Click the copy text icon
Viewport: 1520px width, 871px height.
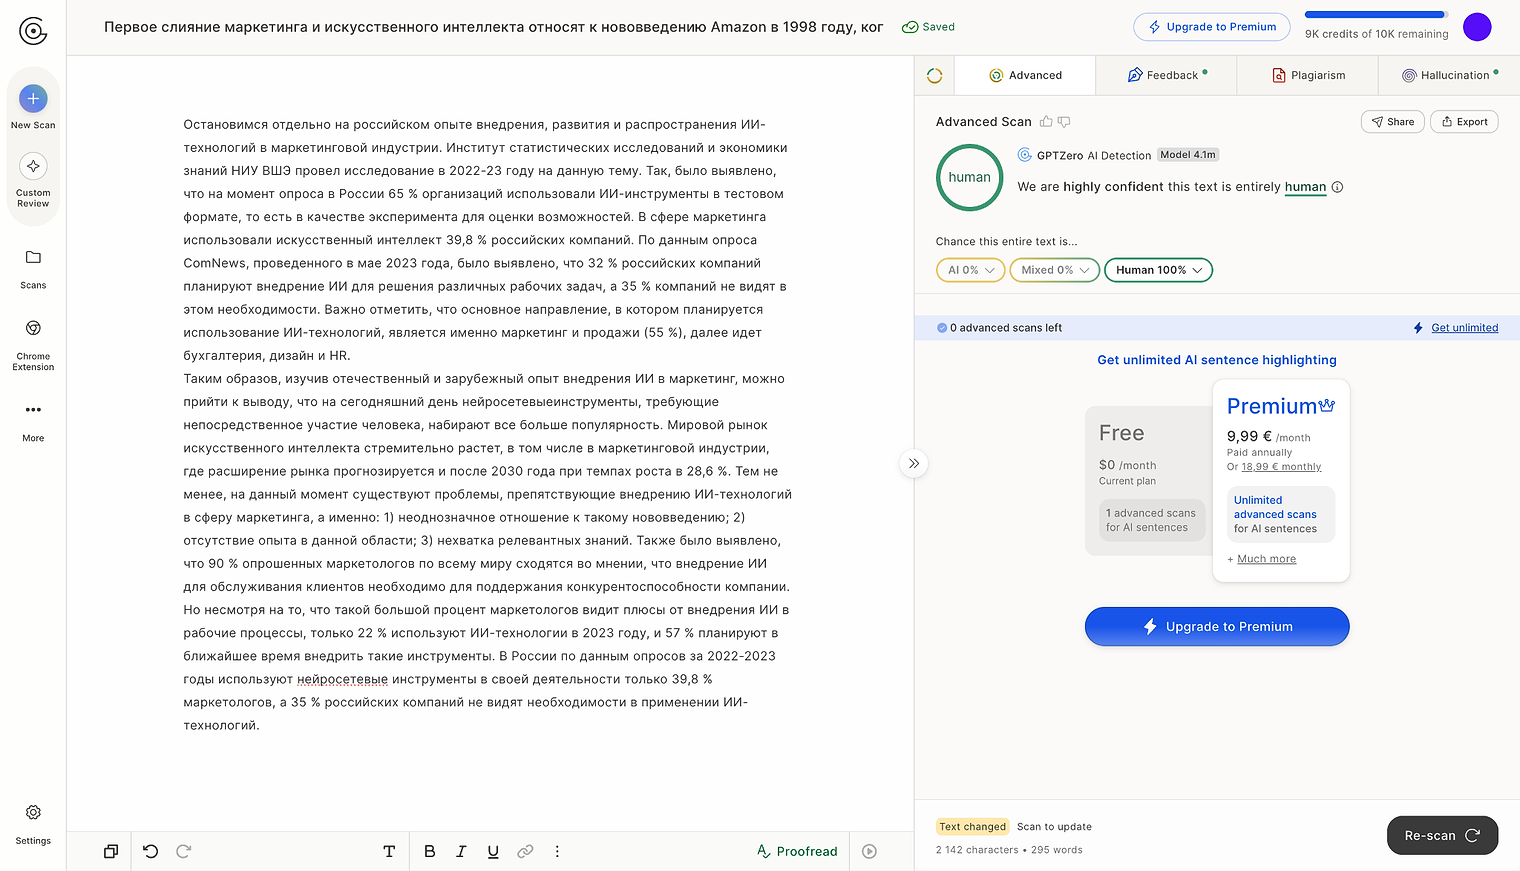tap(111, 851)
